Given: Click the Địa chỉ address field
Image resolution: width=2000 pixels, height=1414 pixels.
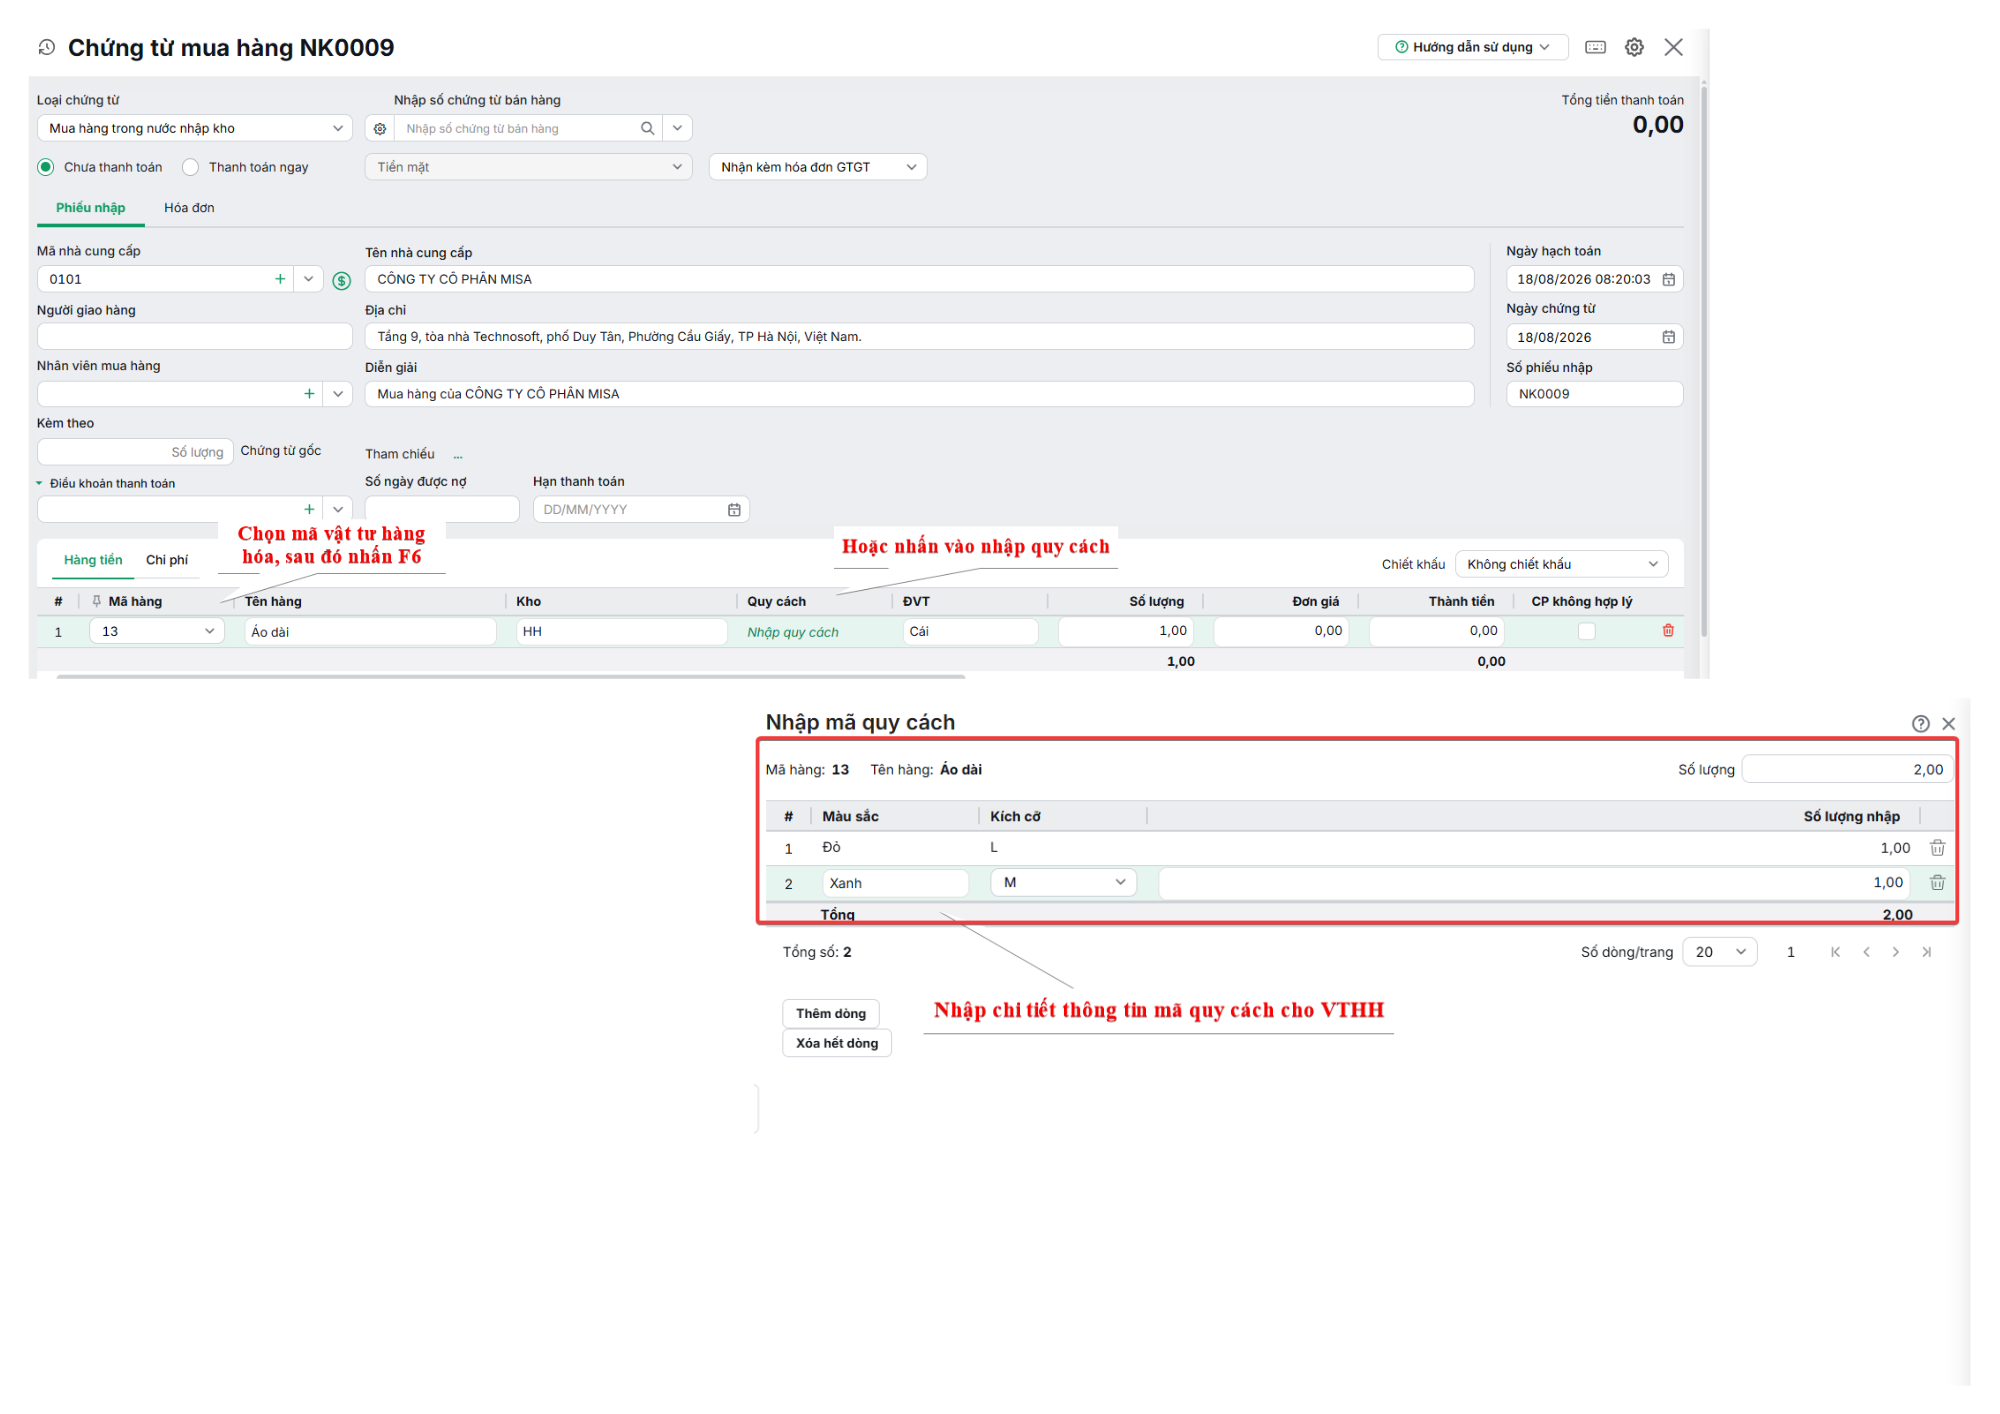Looking at the screenshot, I should coord(919,336).
